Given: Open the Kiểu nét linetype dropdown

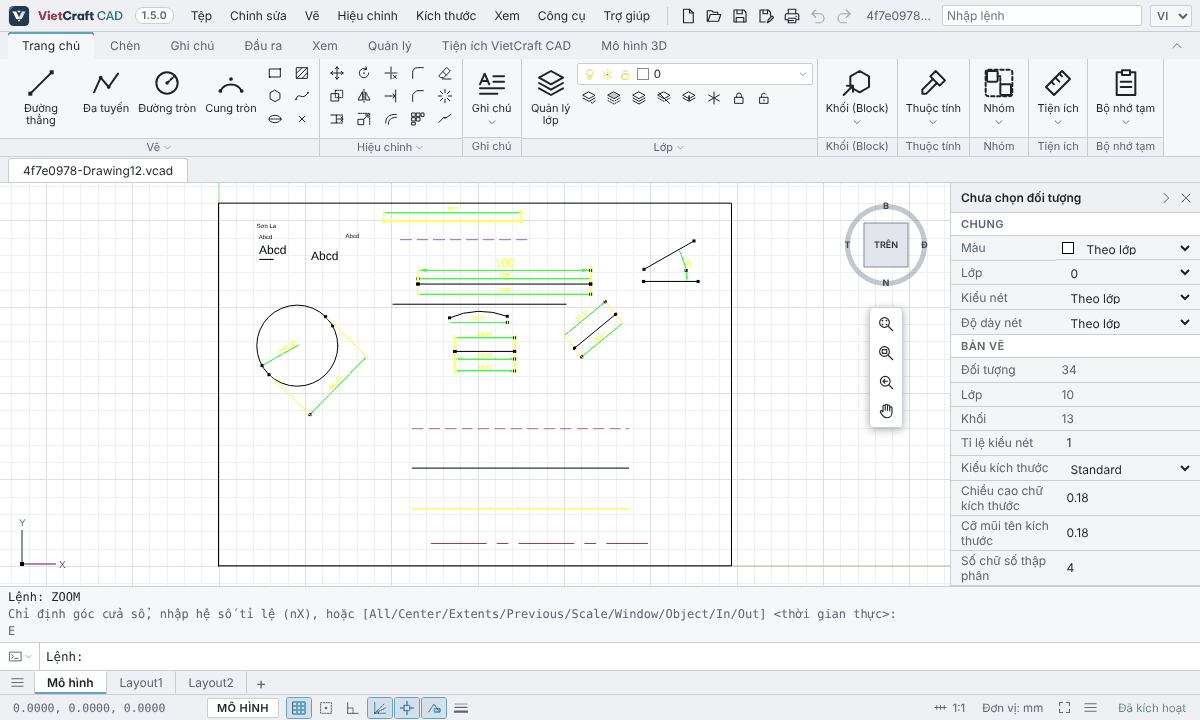Looking at the screenshot, I should pos(1130,298).
